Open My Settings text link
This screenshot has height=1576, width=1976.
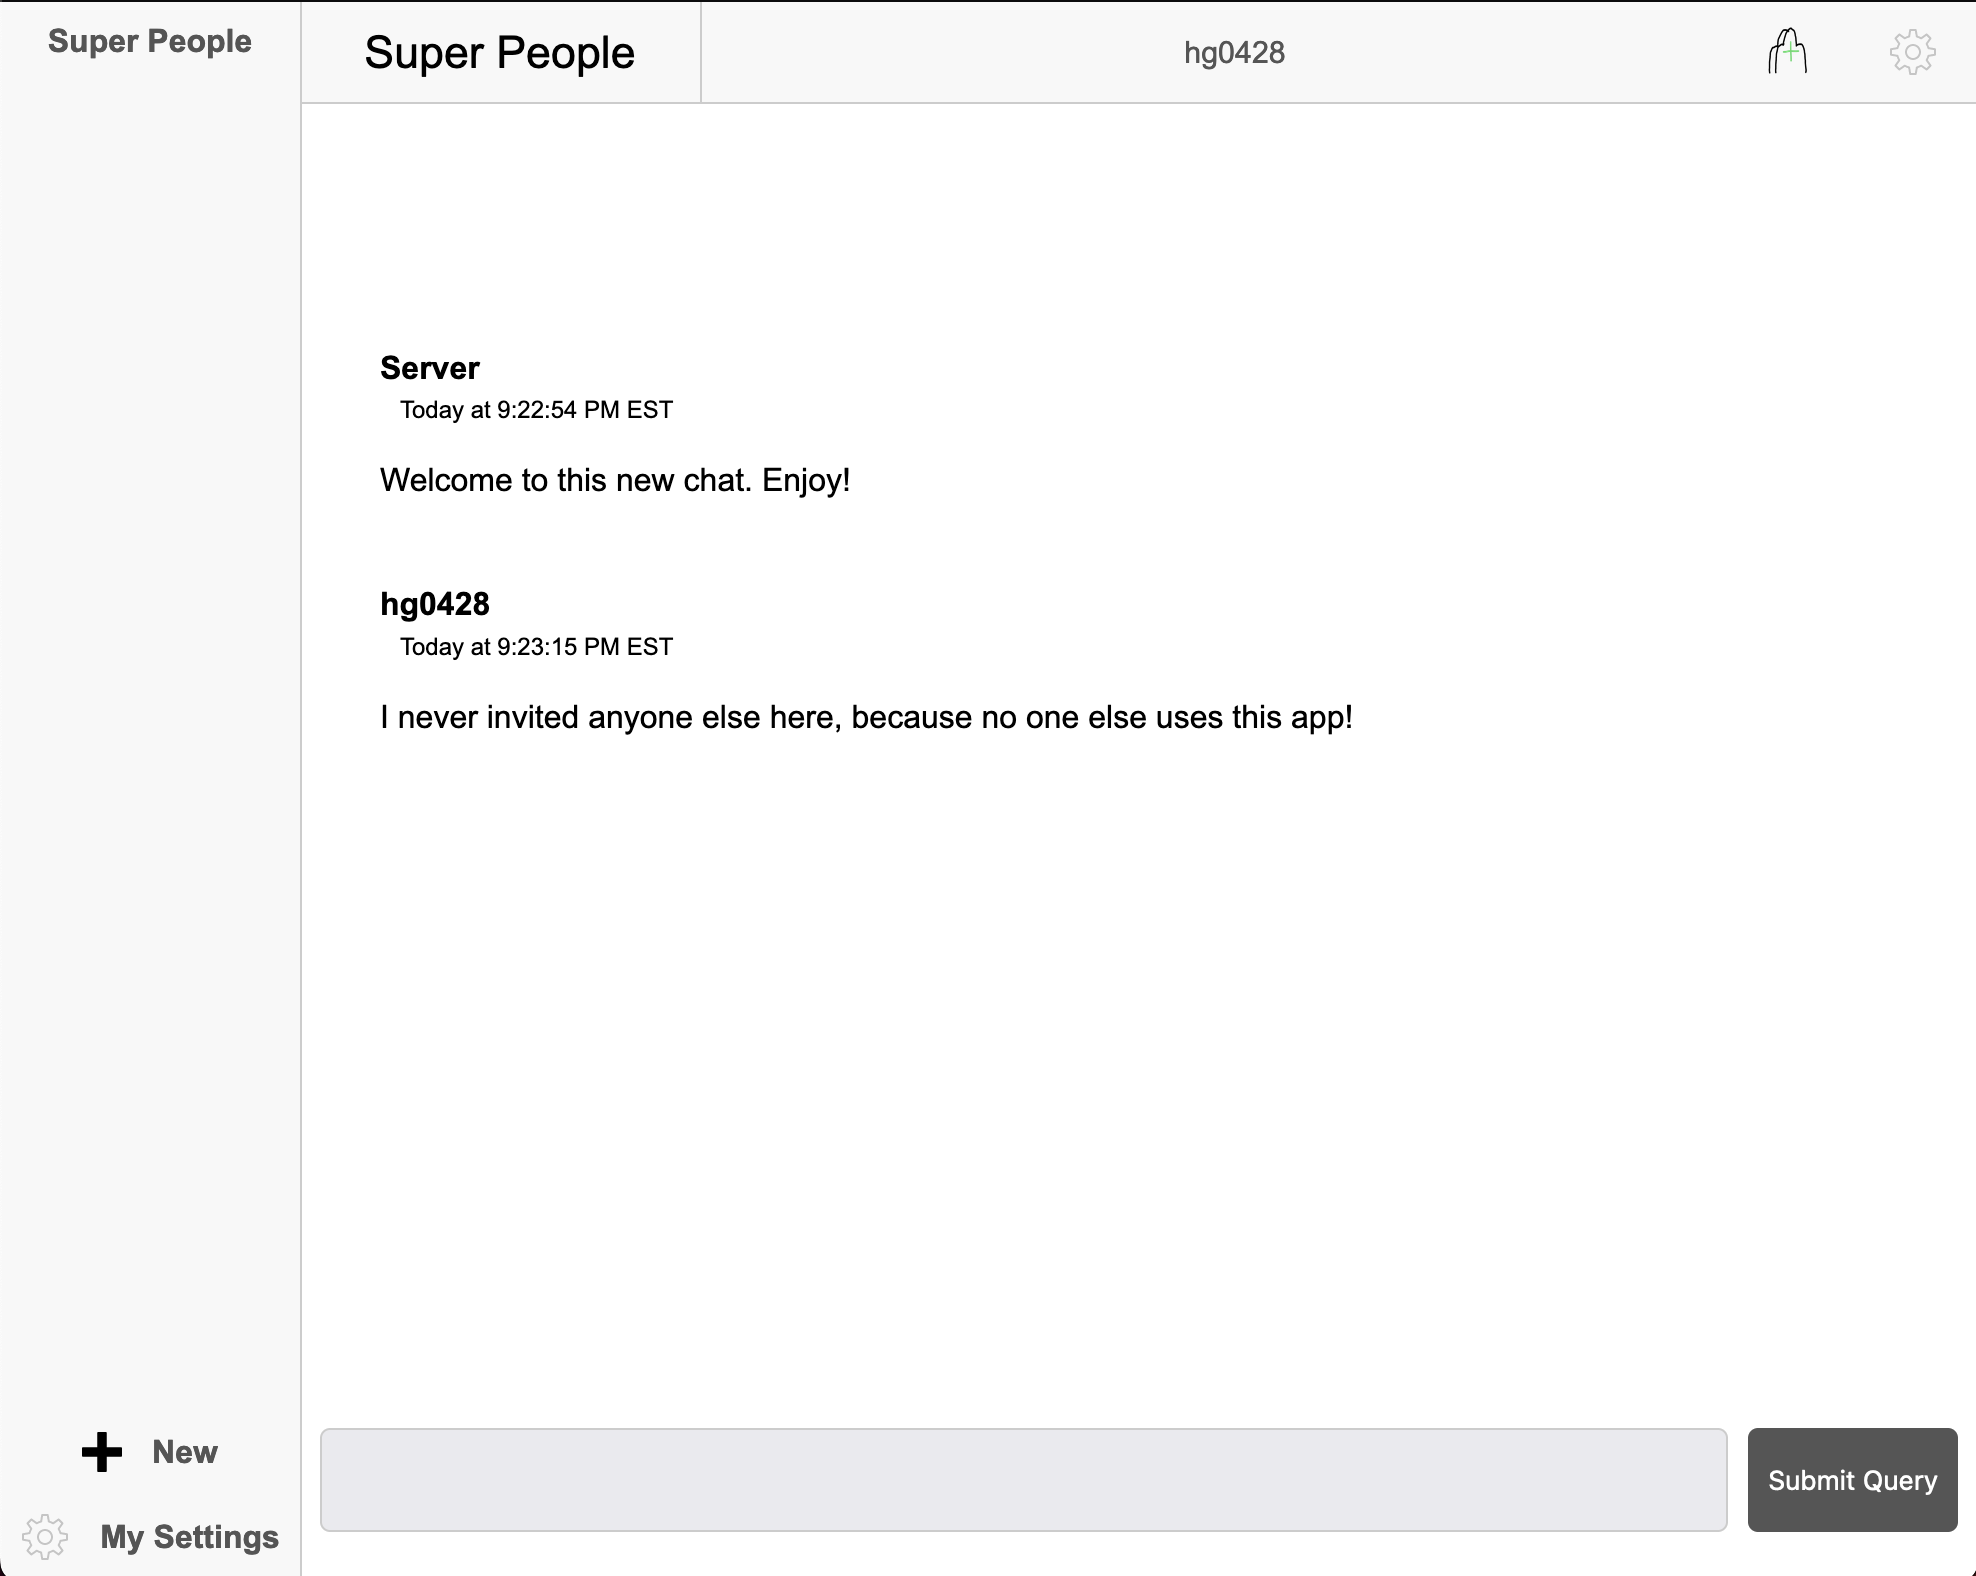click(x=189, y=1537)
